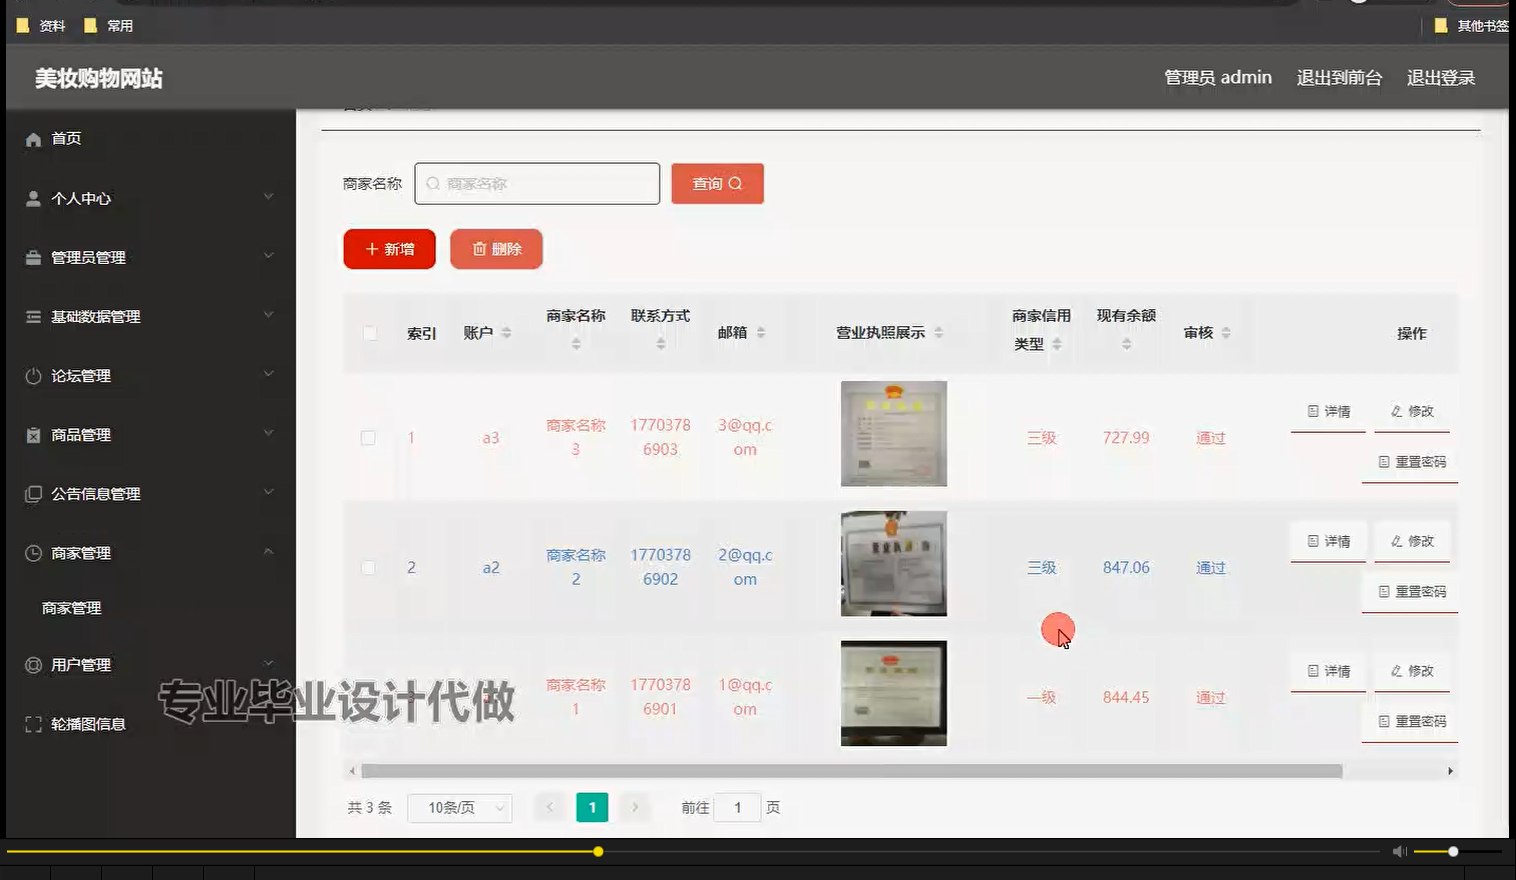The image size is (1516, 880).
Task: Click the 删除 delete button
Action: pyautogui.click(x=496, y=249)
